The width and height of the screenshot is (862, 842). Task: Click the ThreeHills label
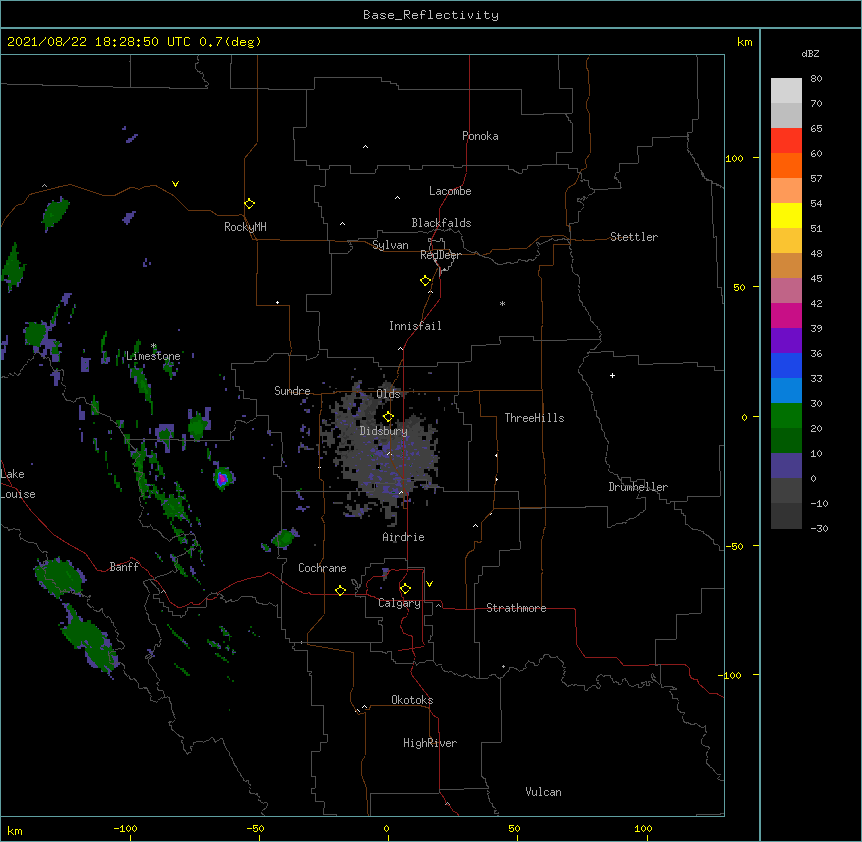534,418
